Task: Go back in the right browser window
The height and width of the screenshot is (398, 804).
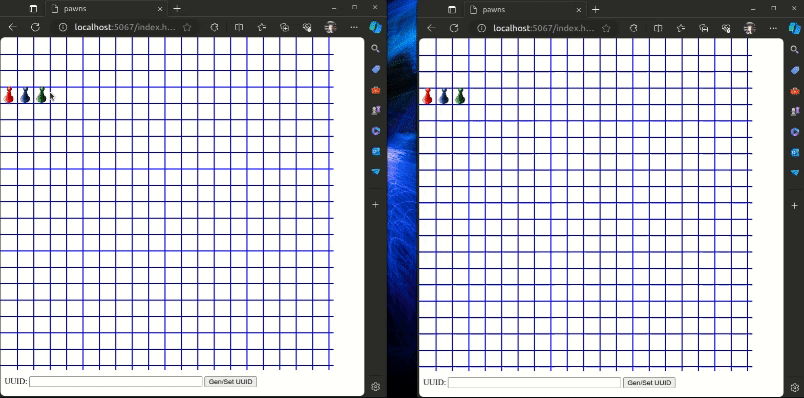Action: (x=431, y=28)
